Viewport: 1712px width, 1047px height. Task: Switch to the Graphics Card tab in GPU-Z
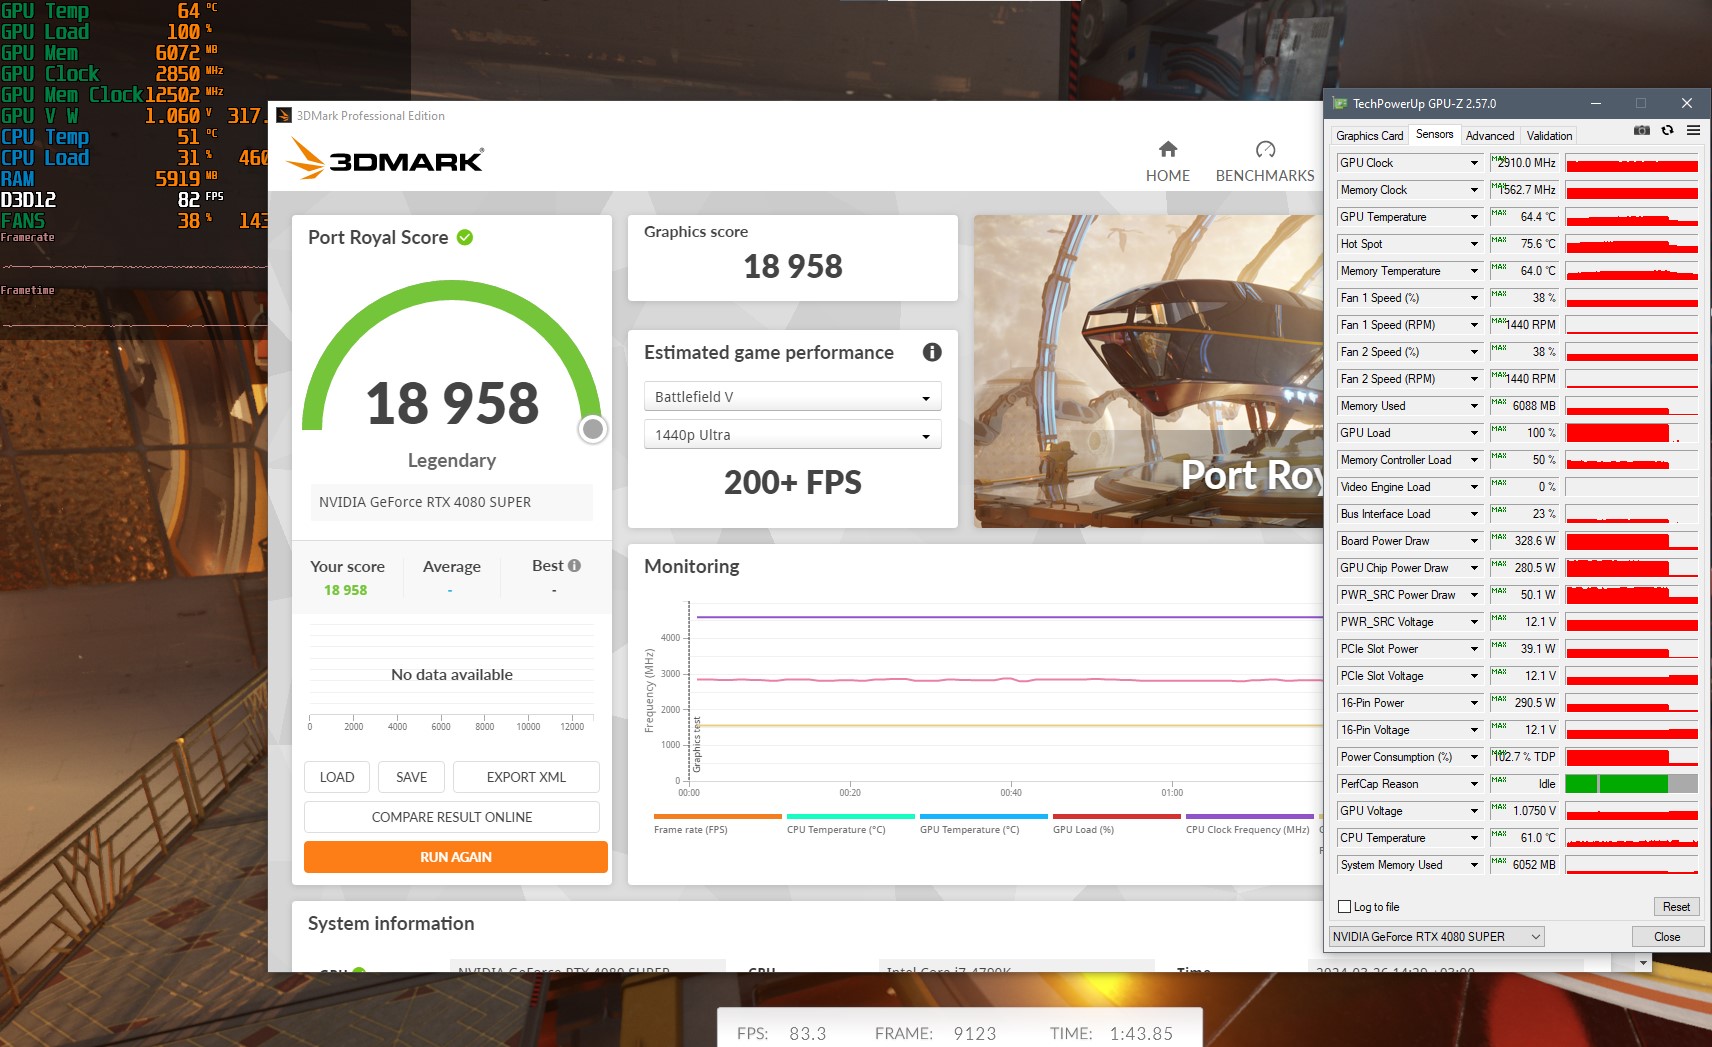[1370, 136]
